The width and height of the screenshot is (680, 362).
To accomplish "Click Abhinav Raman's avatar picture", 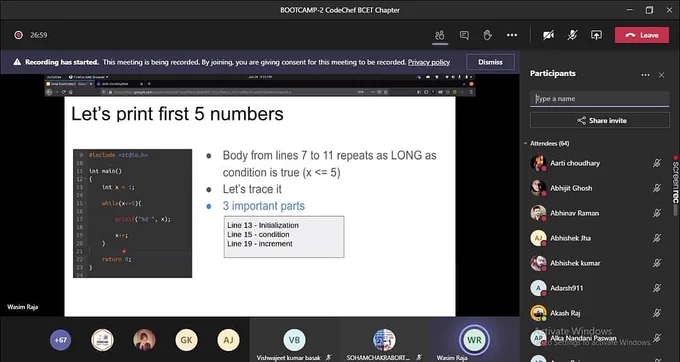I will 538,213.
